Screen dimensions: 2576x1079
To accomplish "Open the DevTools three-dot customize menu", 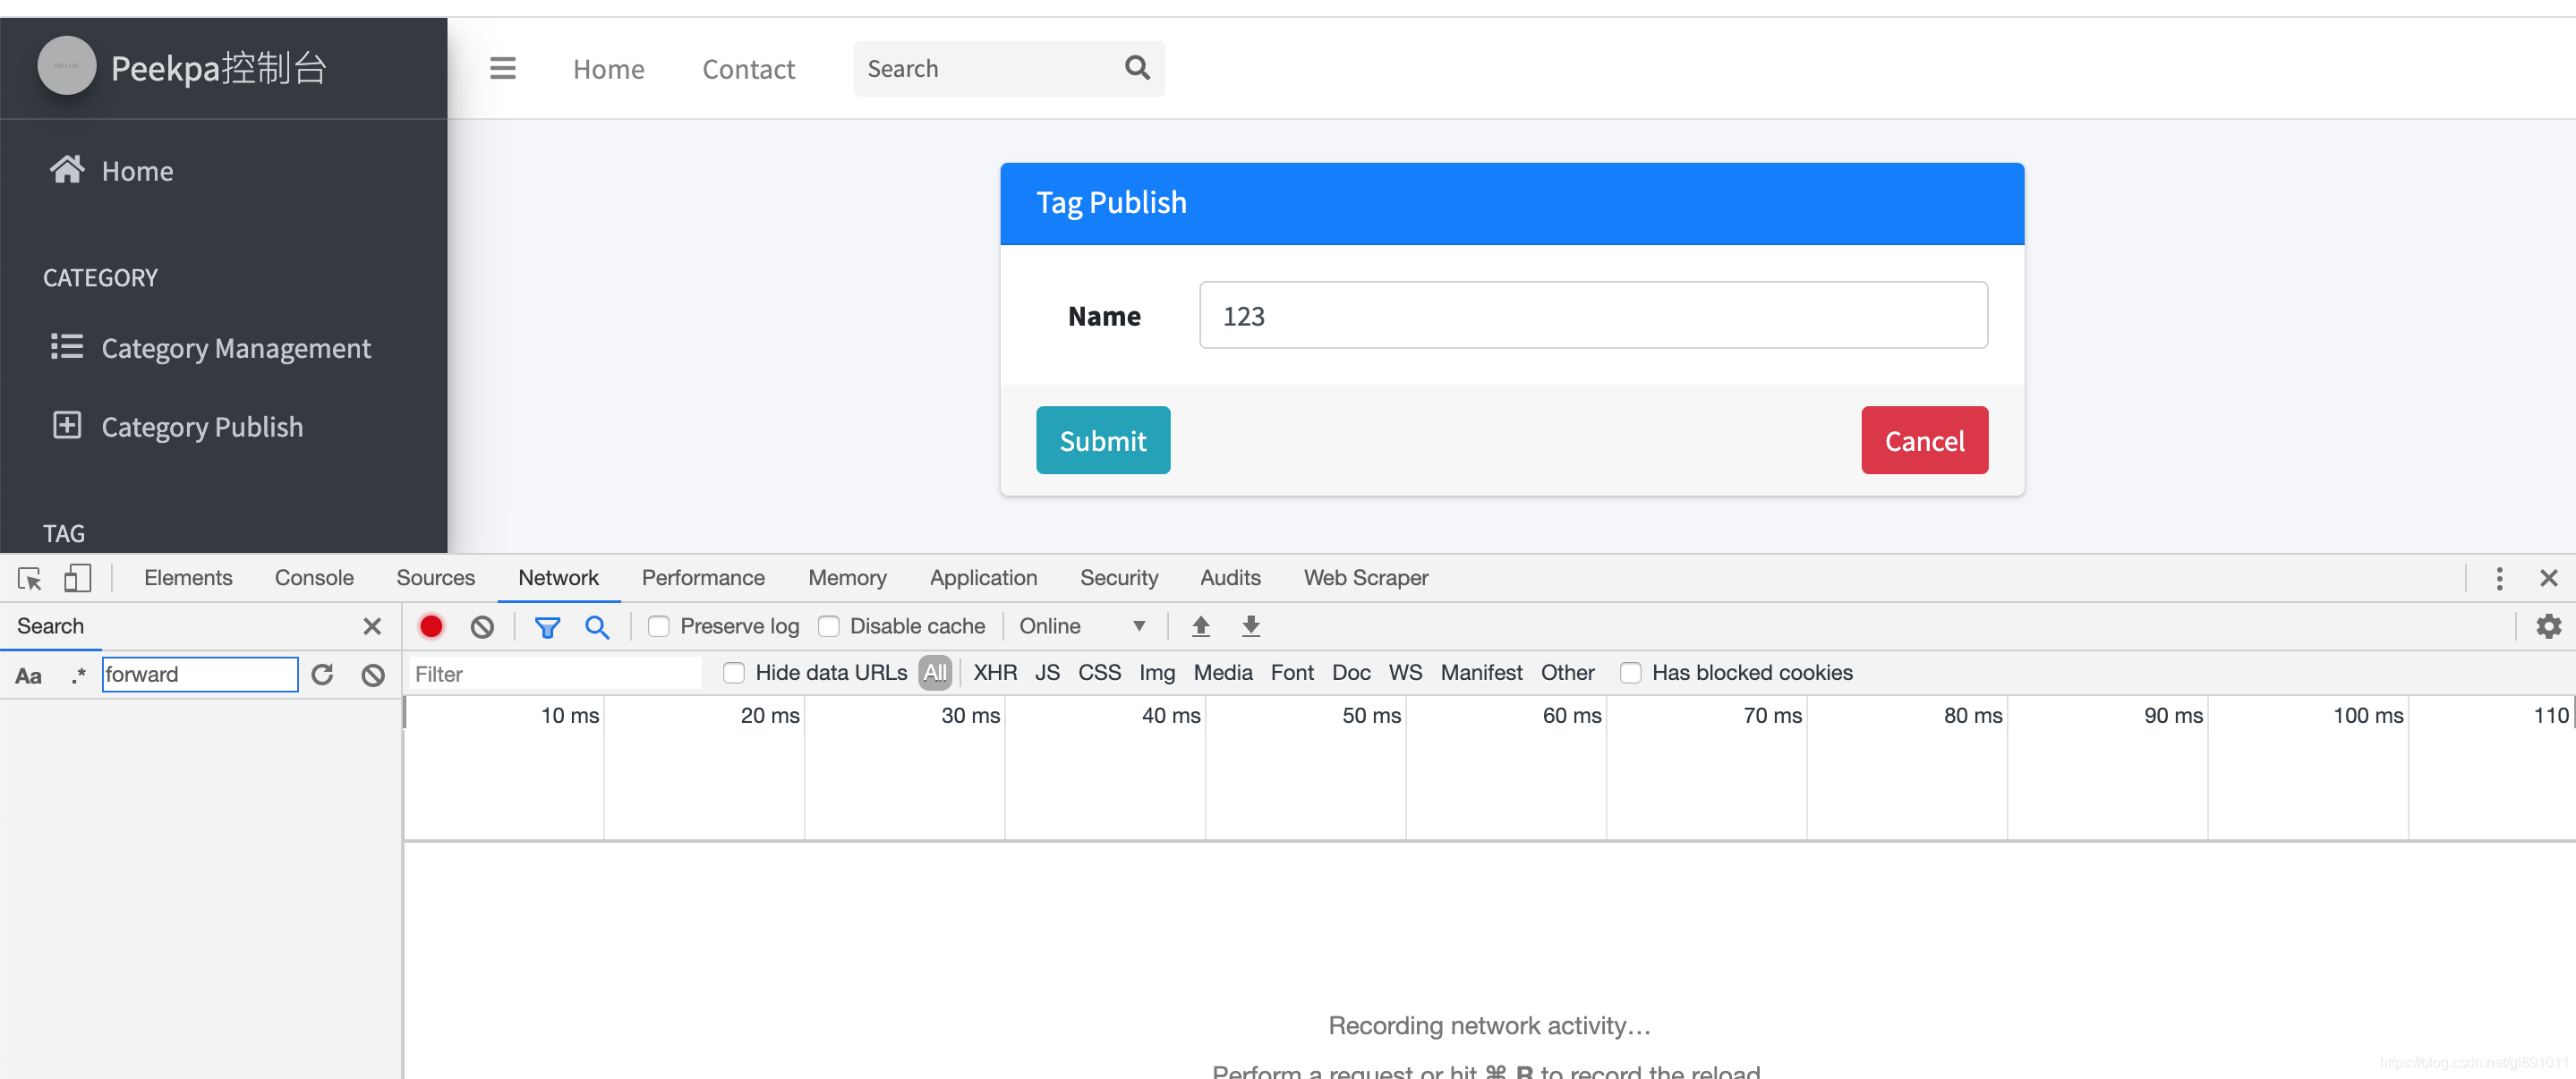I will pos(2498,578).
